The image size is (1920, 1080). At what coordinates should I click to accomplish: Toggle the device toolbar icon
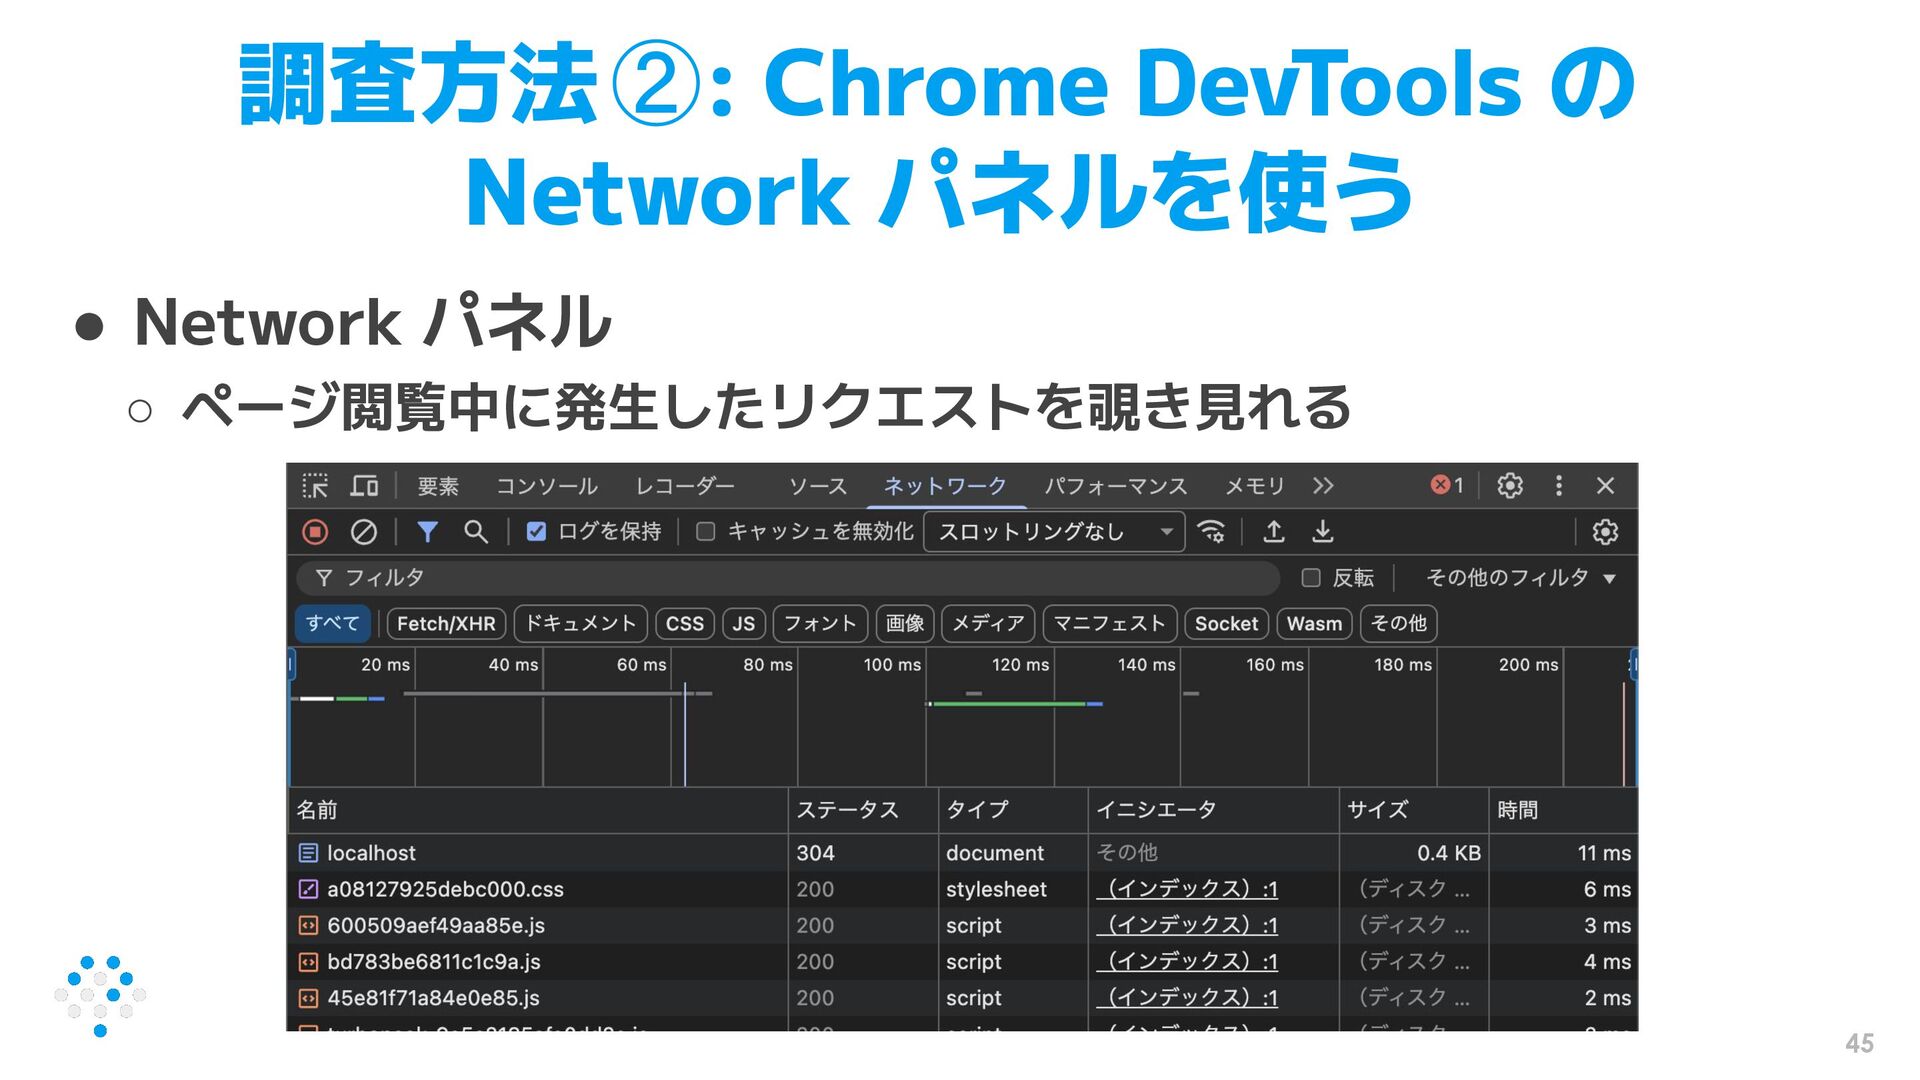point(364,486)
